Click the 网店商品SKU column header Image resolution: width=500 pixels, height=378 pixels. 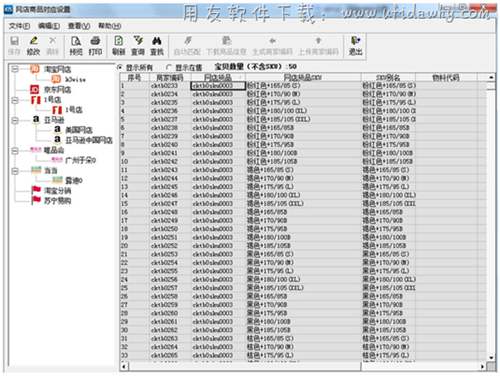point(303,78)
